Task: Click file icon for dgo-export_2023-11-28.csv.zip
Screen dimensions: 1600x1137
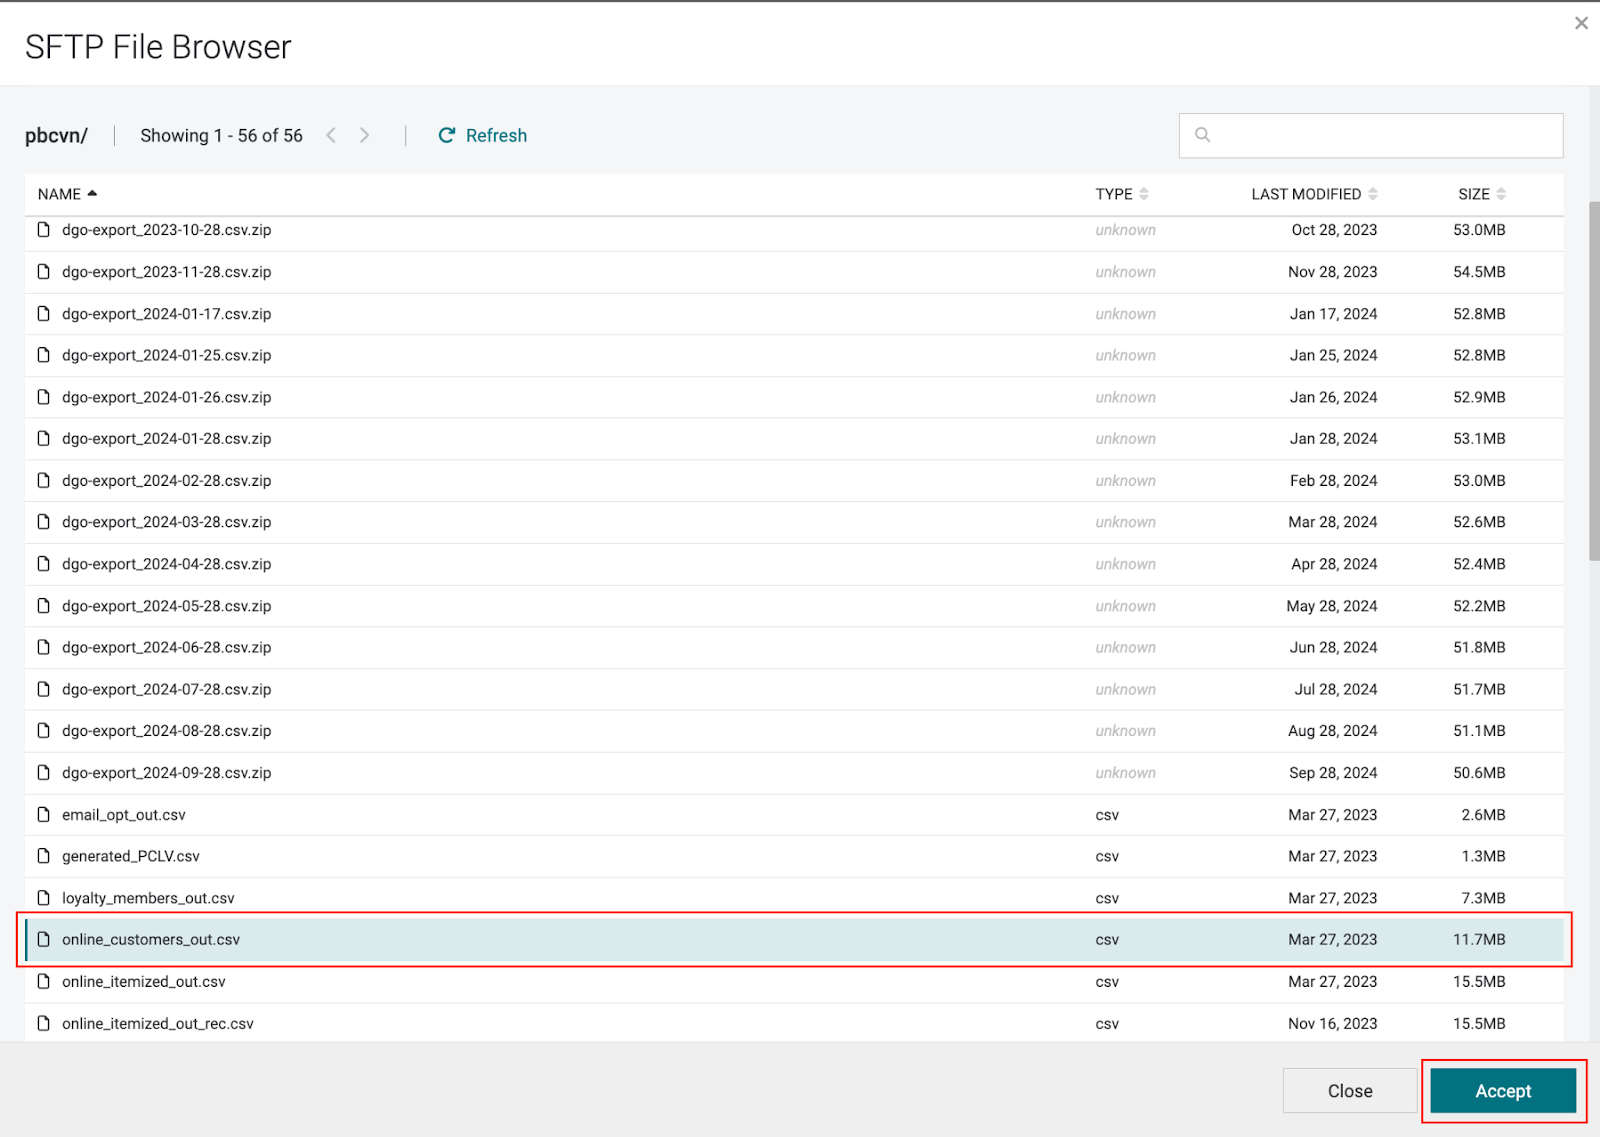Action: 43,272
